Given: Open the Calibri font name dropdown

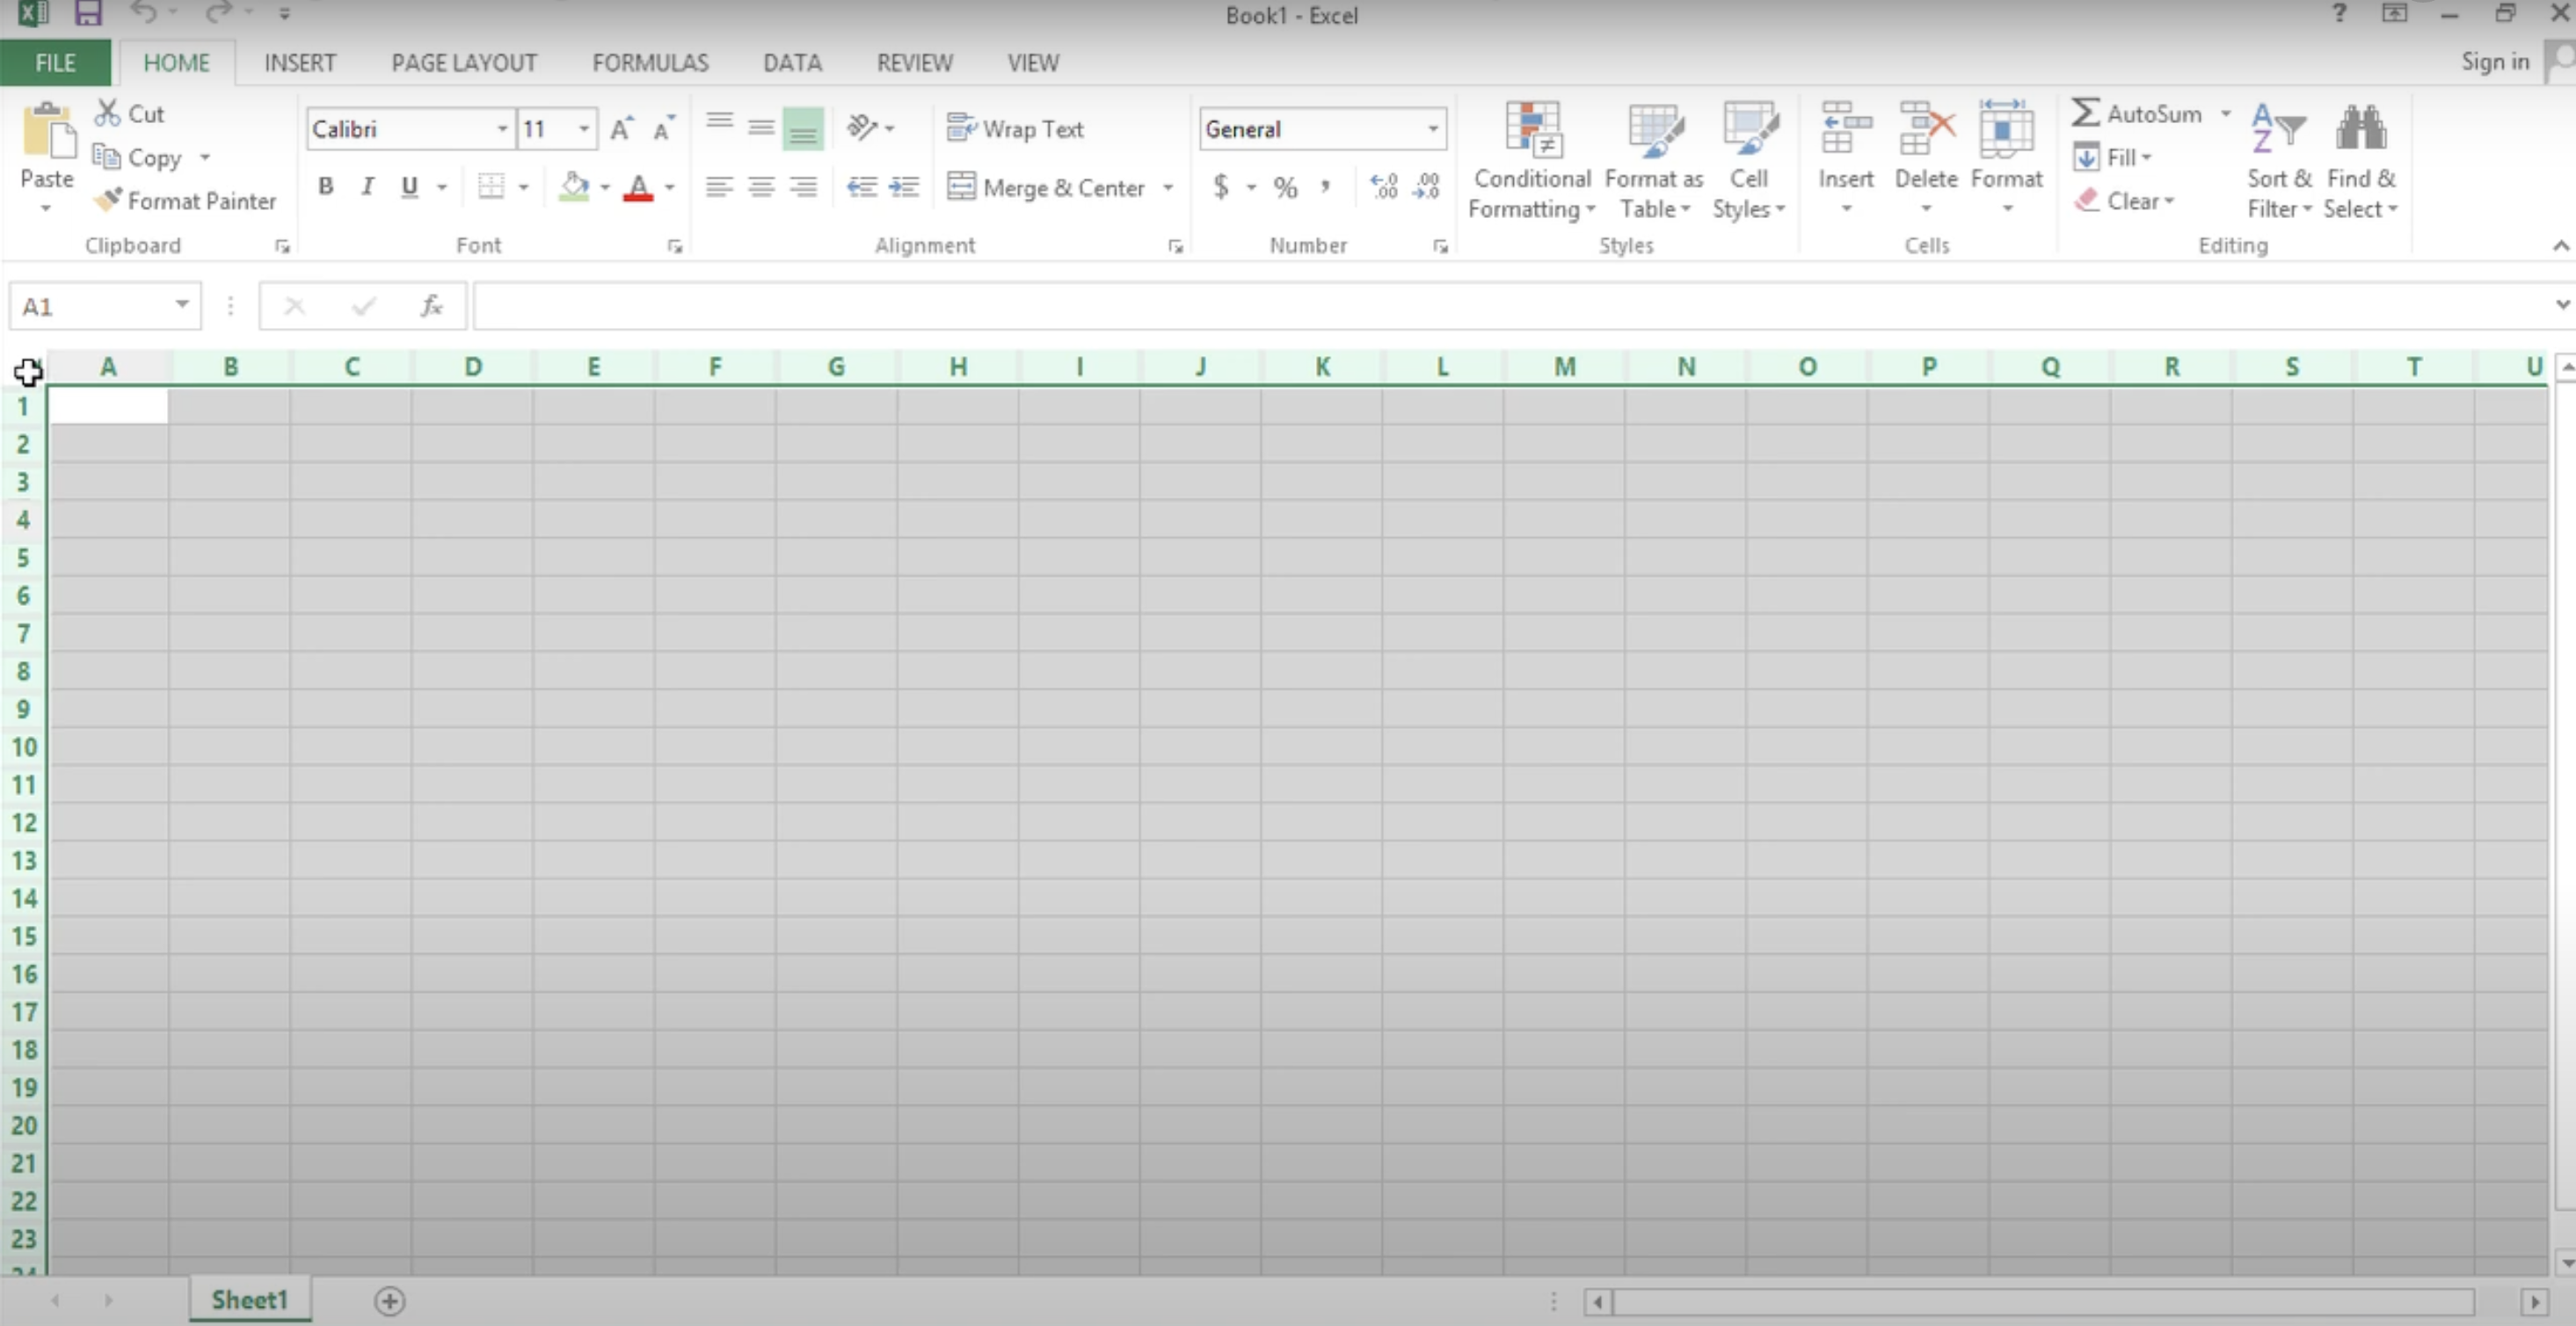Looking at the screenshot, I should (x=502, y=129).
